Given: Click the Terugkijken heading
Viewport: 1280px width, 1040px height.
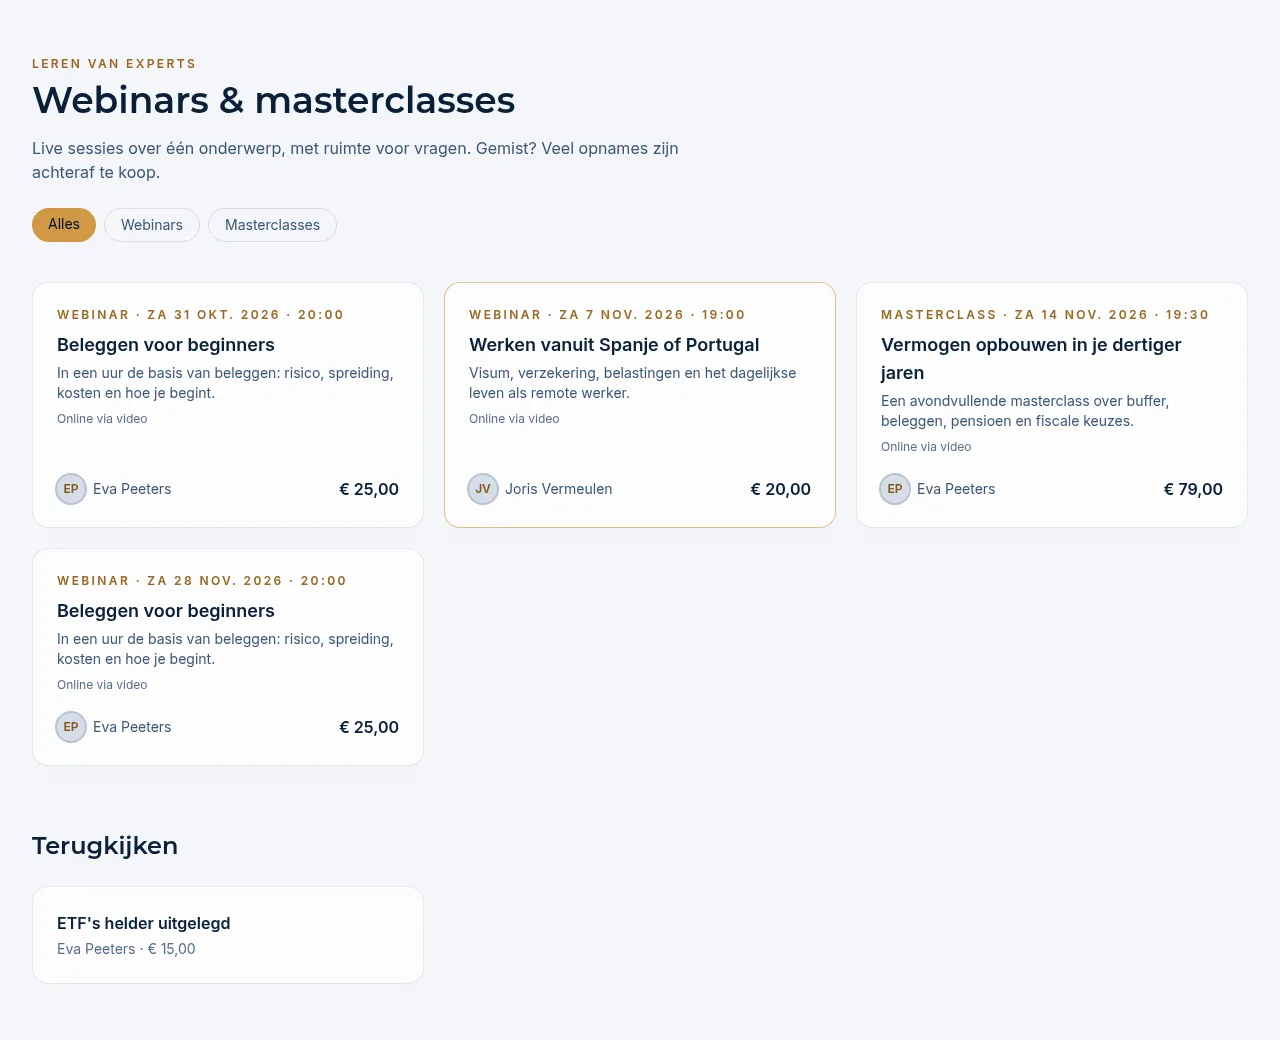Looking at the screenshot, I should [x=105, y=846].
